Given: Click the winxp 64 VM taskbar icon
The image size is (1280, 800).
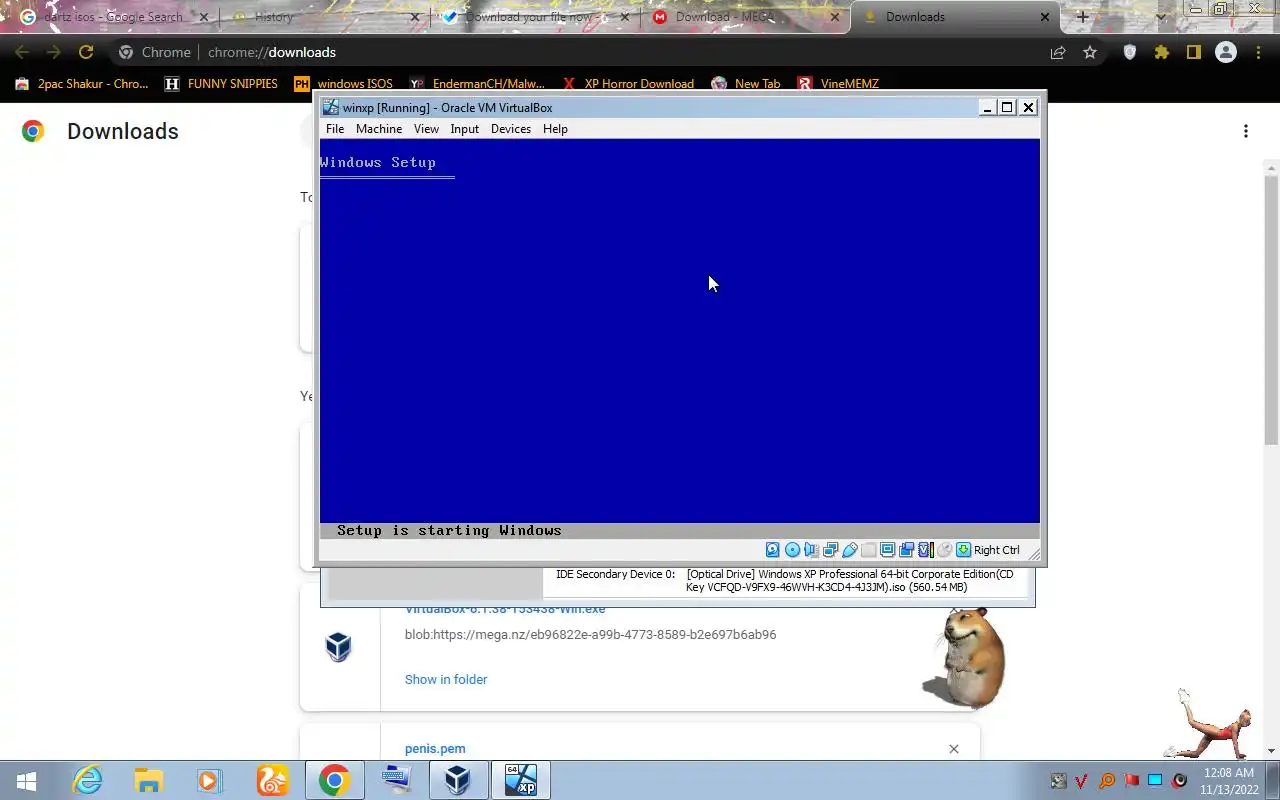Looking at the screenshot, I should coord(520,781).
